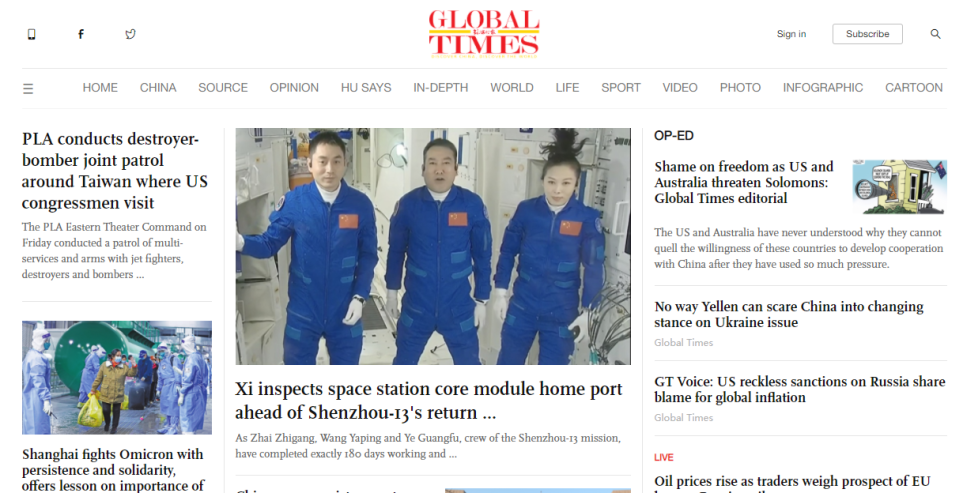Read the PLA destroyer-bomber patrol headline
Screen dimensions: 964x493
[115, 171]
